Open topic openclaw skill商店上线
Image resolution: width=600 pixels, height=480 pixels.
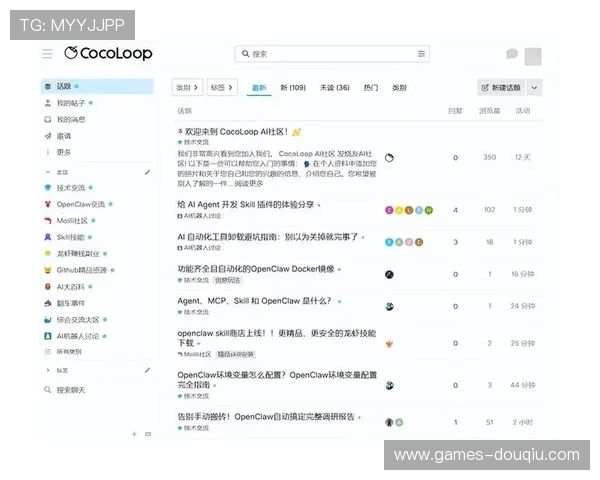tap(276, 338)
